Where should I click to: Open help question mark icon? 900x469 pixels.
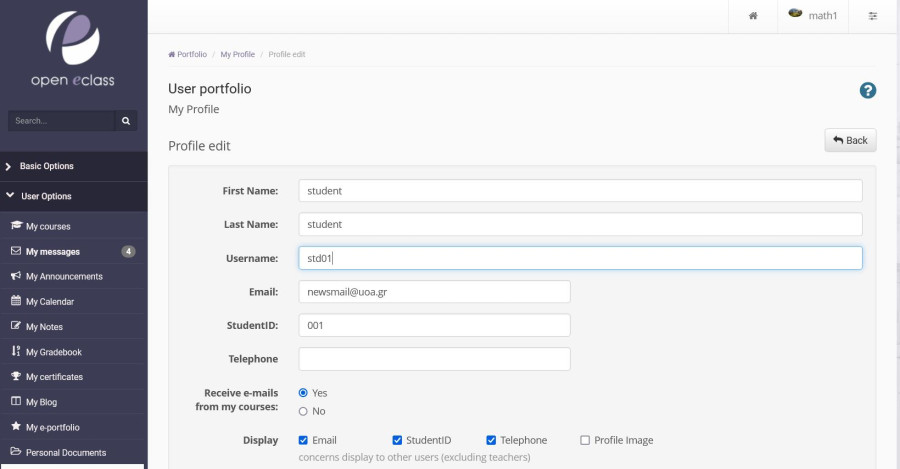[867, 90]
